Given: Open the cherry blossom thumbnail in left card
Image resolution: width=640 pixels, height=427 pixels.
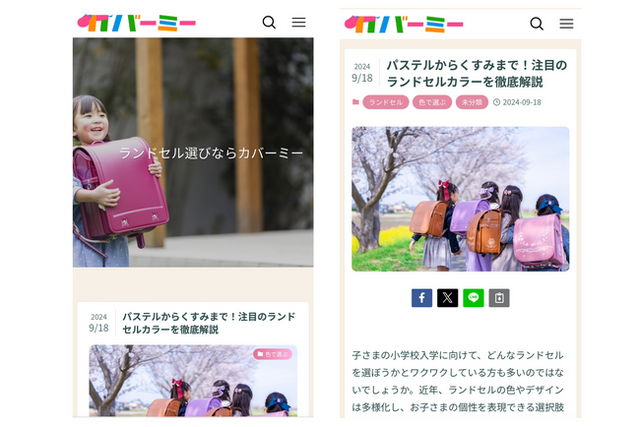Looking at the screenshot, I should click(x=193, y=380).
